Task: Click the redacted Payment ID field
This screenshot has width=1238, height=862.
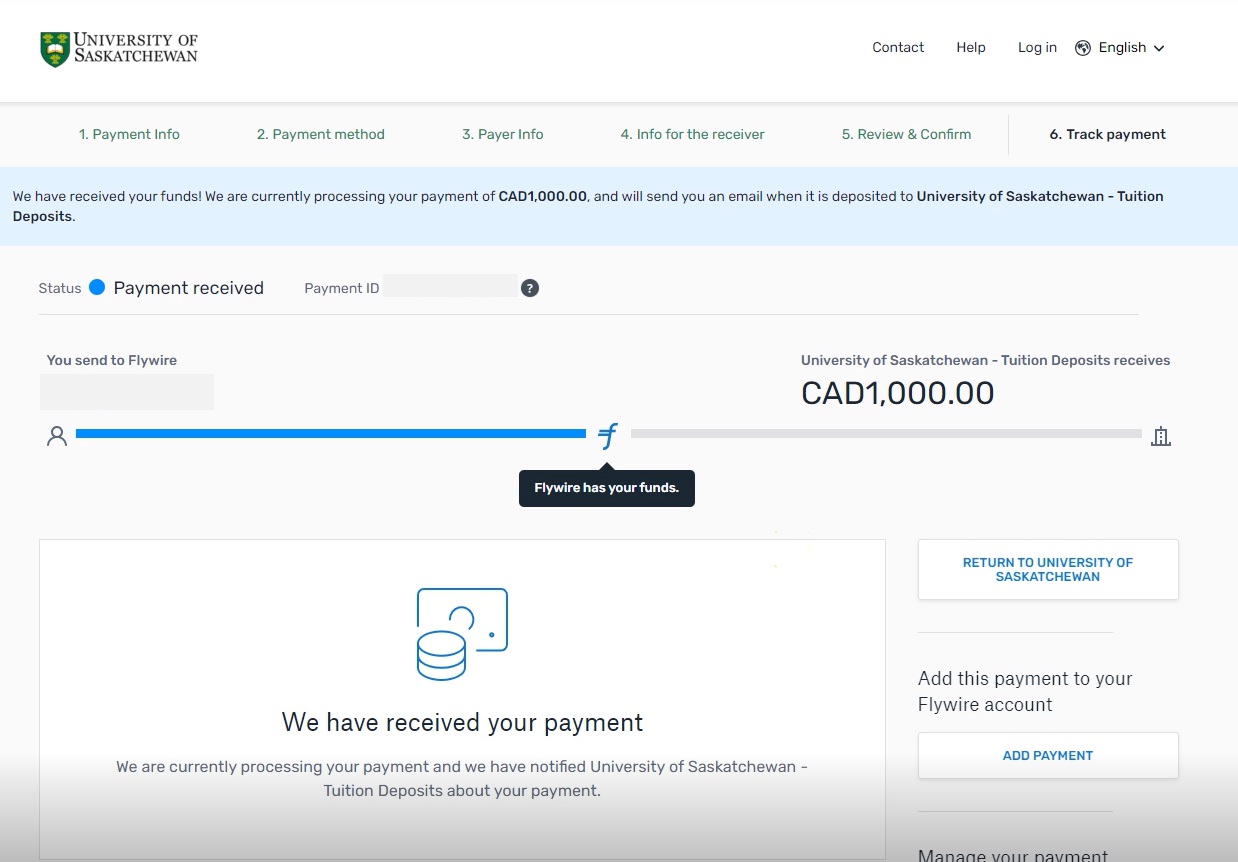Action: tap(450, 286)
